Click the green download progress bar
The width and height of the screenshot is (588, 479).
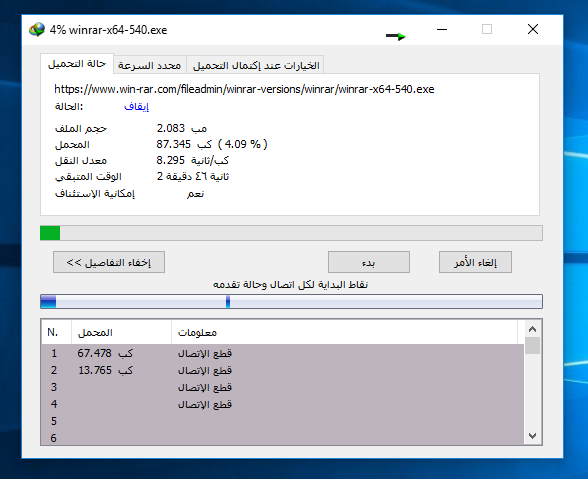[291, 233]
